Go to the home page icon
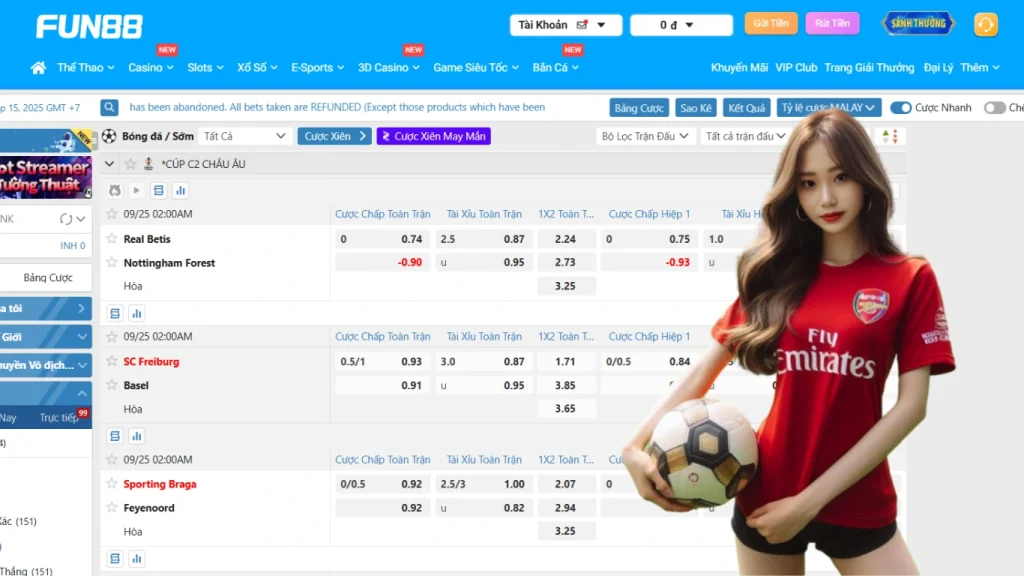Viewport: 1024px width, 576px height. coord(39,67)
